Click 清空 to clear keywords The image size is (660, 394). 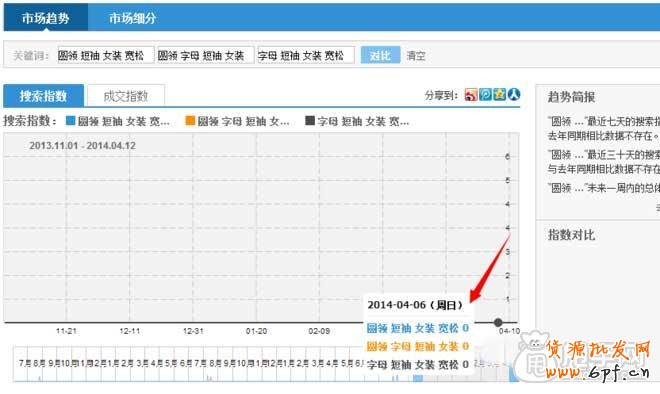(416, 56)
